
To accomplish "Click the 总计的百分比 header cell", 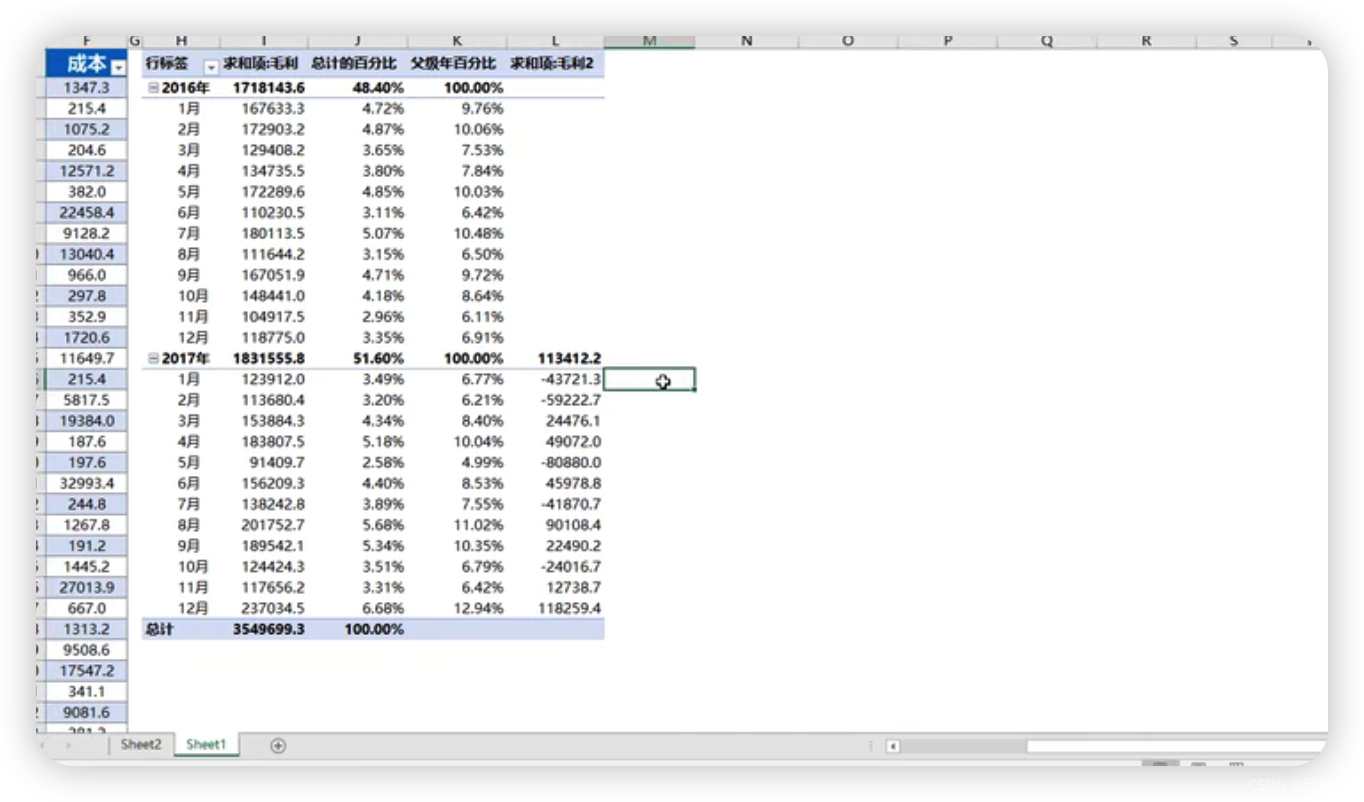I will click(x=357, y=64).
